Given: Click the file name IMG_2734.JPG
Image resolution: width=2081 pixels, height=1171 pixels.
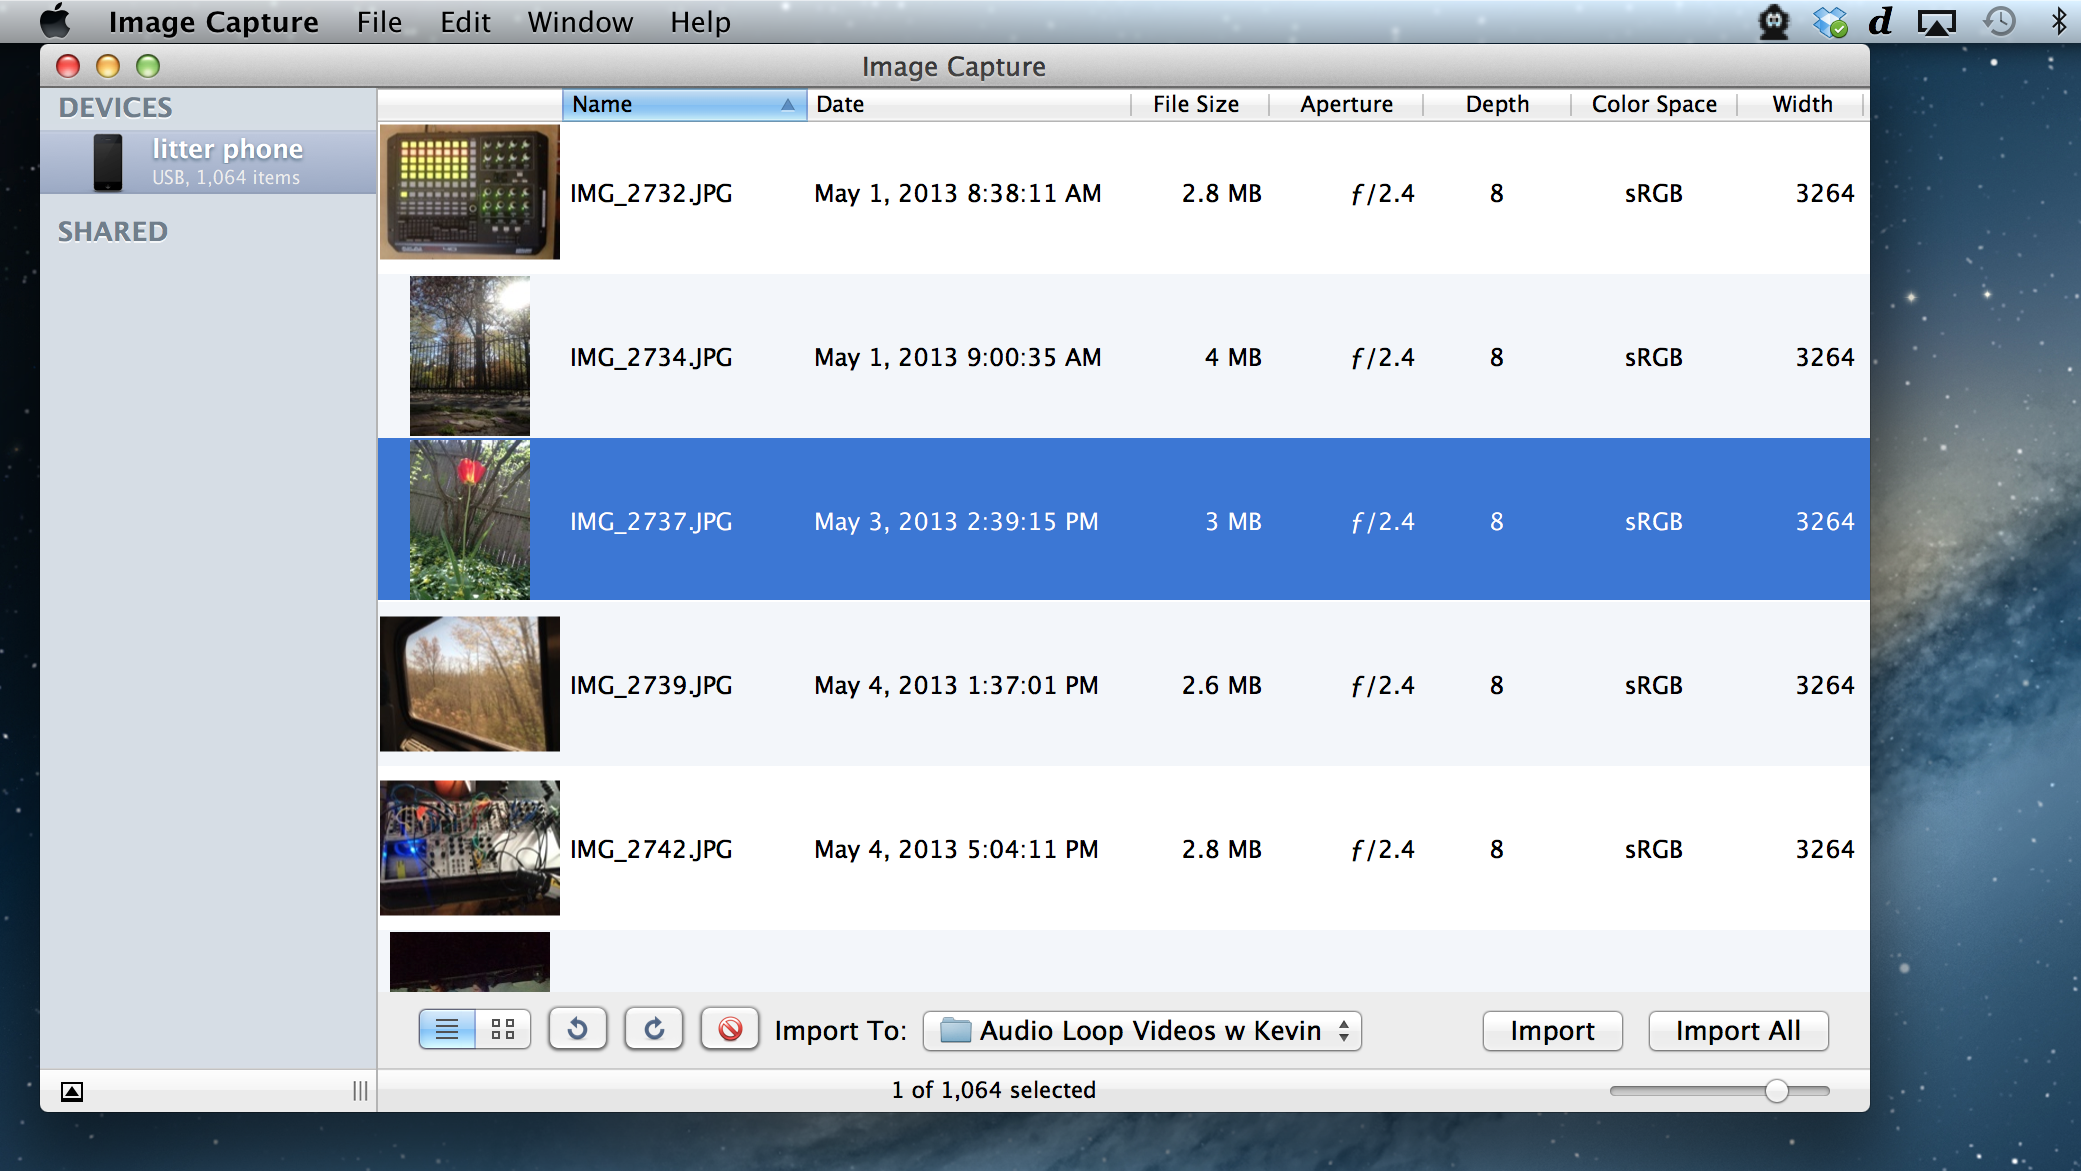Looking at the screenshot, I should click(x=651, y=357).
